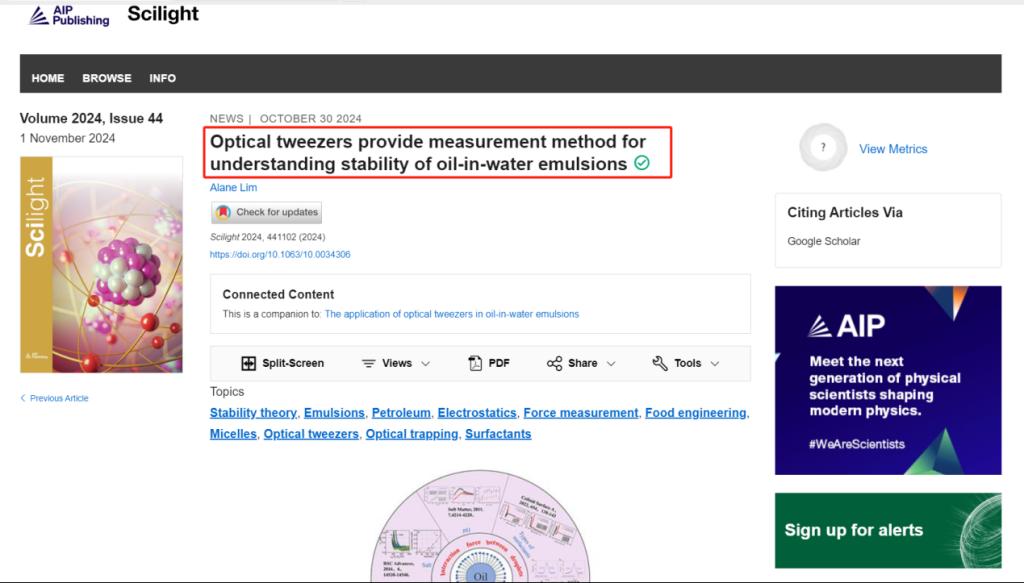Activate the Split-Screen label

[x=293, y=364]
